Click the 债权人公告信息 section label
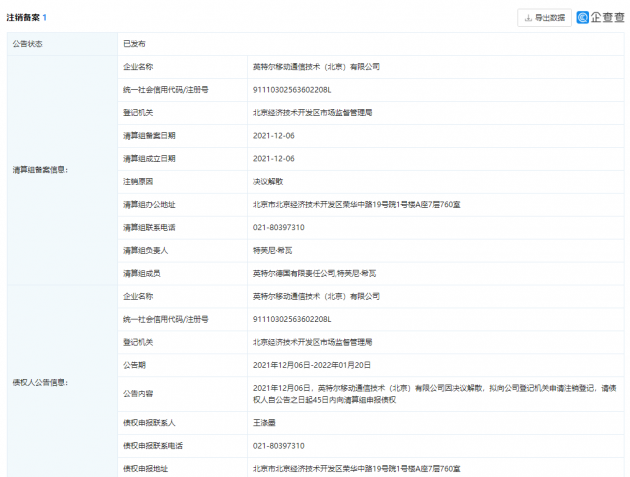 40,383
